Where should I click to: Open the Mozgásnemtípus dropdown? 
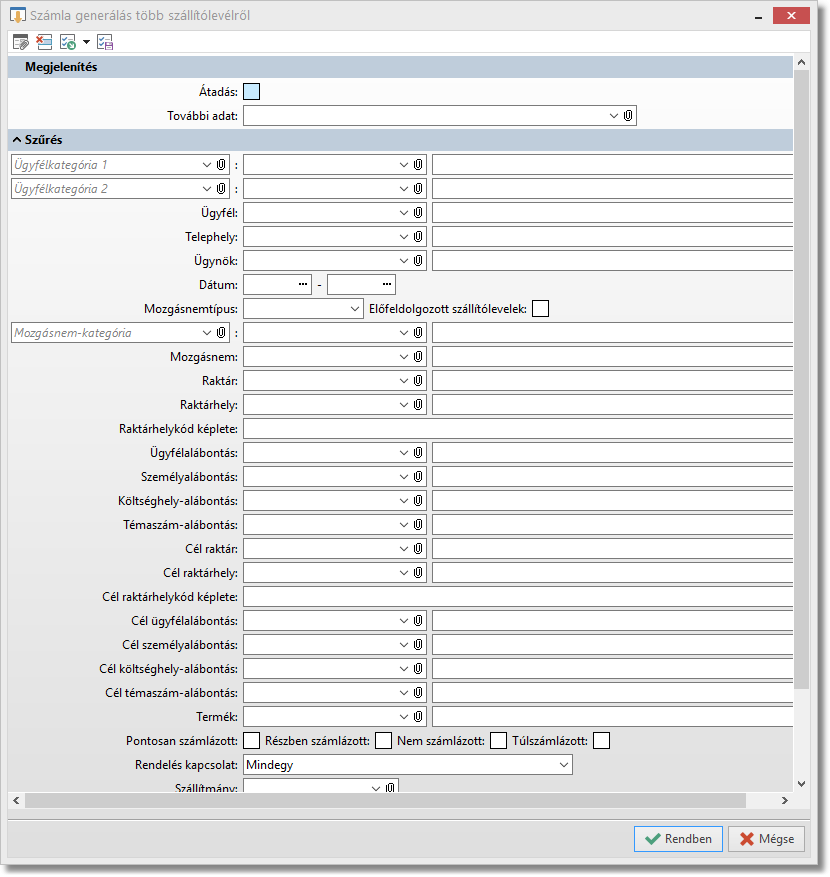tap(355, 309)
